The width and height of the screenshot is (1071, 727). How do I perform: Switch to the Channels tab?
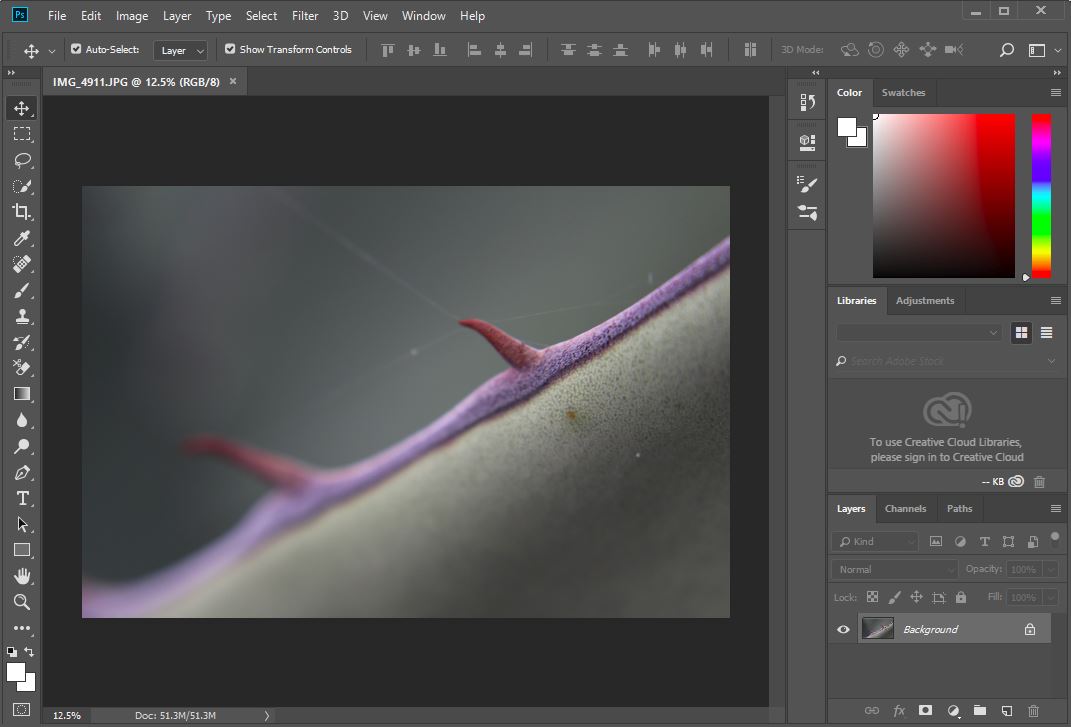coord(905,508)
